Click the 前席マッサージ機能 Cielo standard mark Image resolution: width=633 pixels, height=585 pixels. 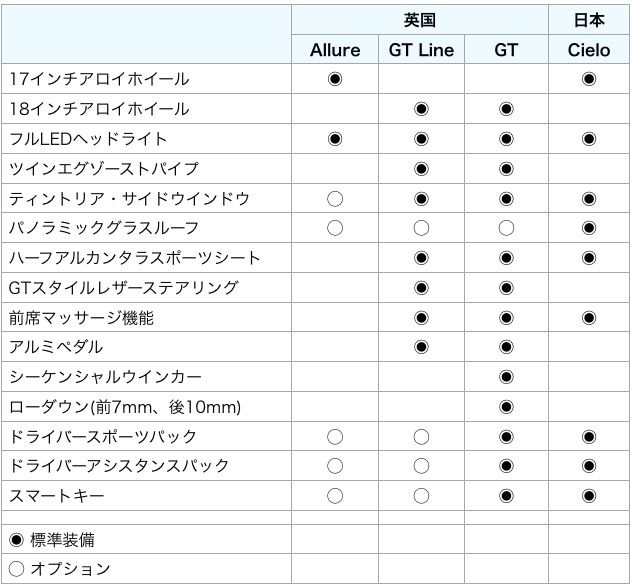[x=589, y=318]
